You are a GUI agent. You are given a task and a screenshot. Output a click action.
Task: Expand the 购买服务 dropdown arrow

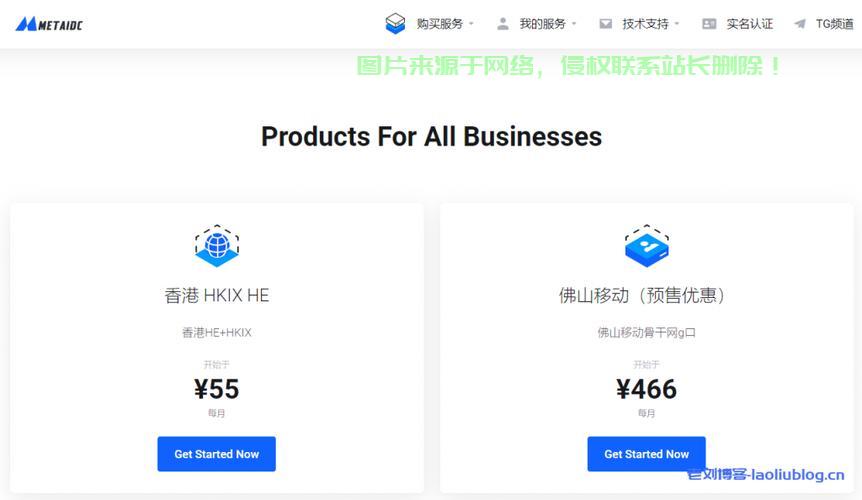pos(471,24)
